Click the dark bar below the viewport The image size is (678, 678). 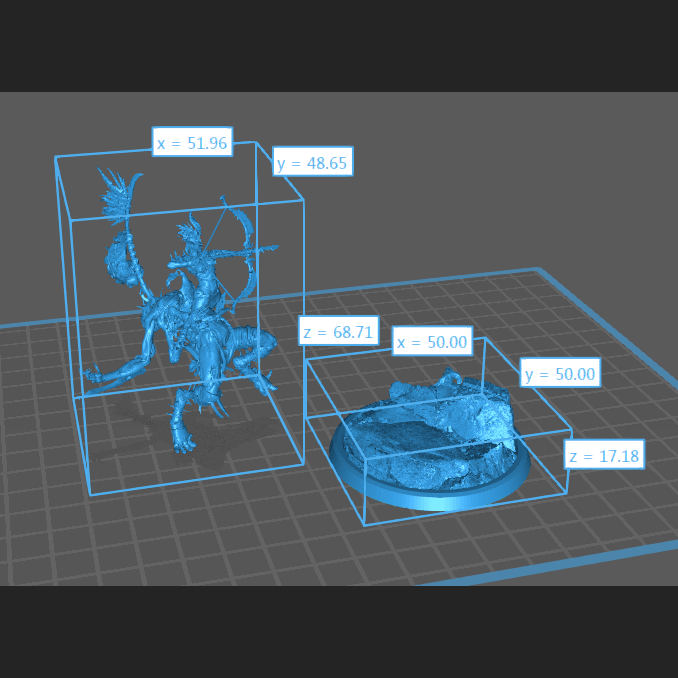(339, 632)
